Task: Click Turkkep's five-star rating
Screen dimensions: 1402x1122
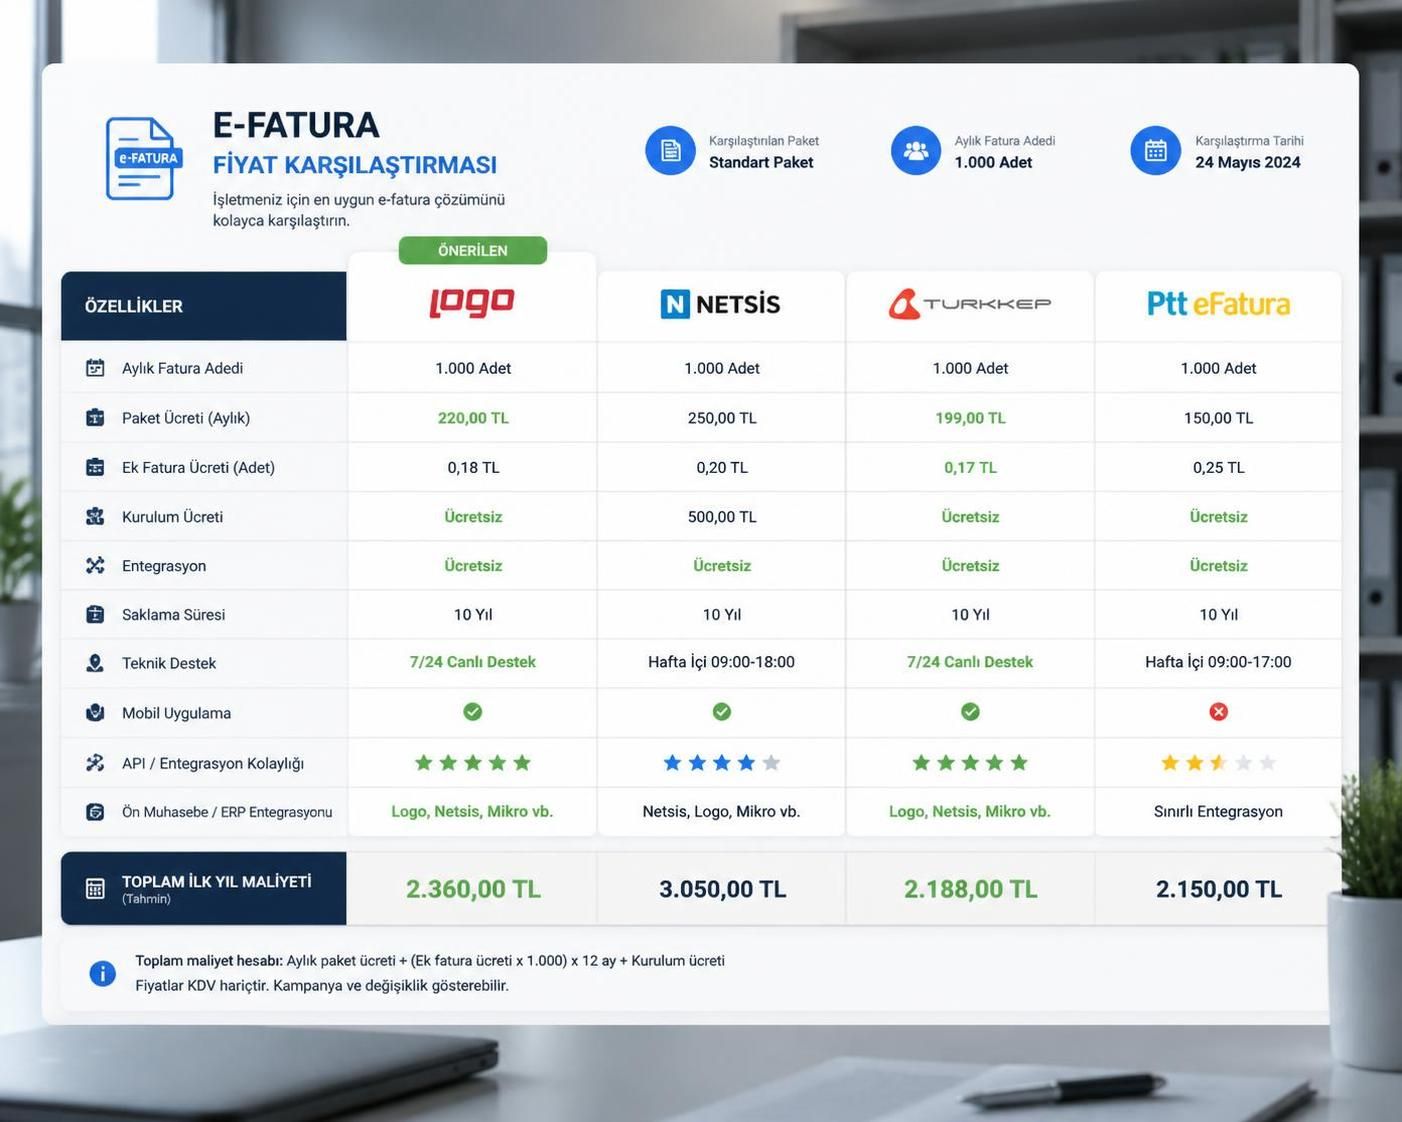Action: [970, 763]
